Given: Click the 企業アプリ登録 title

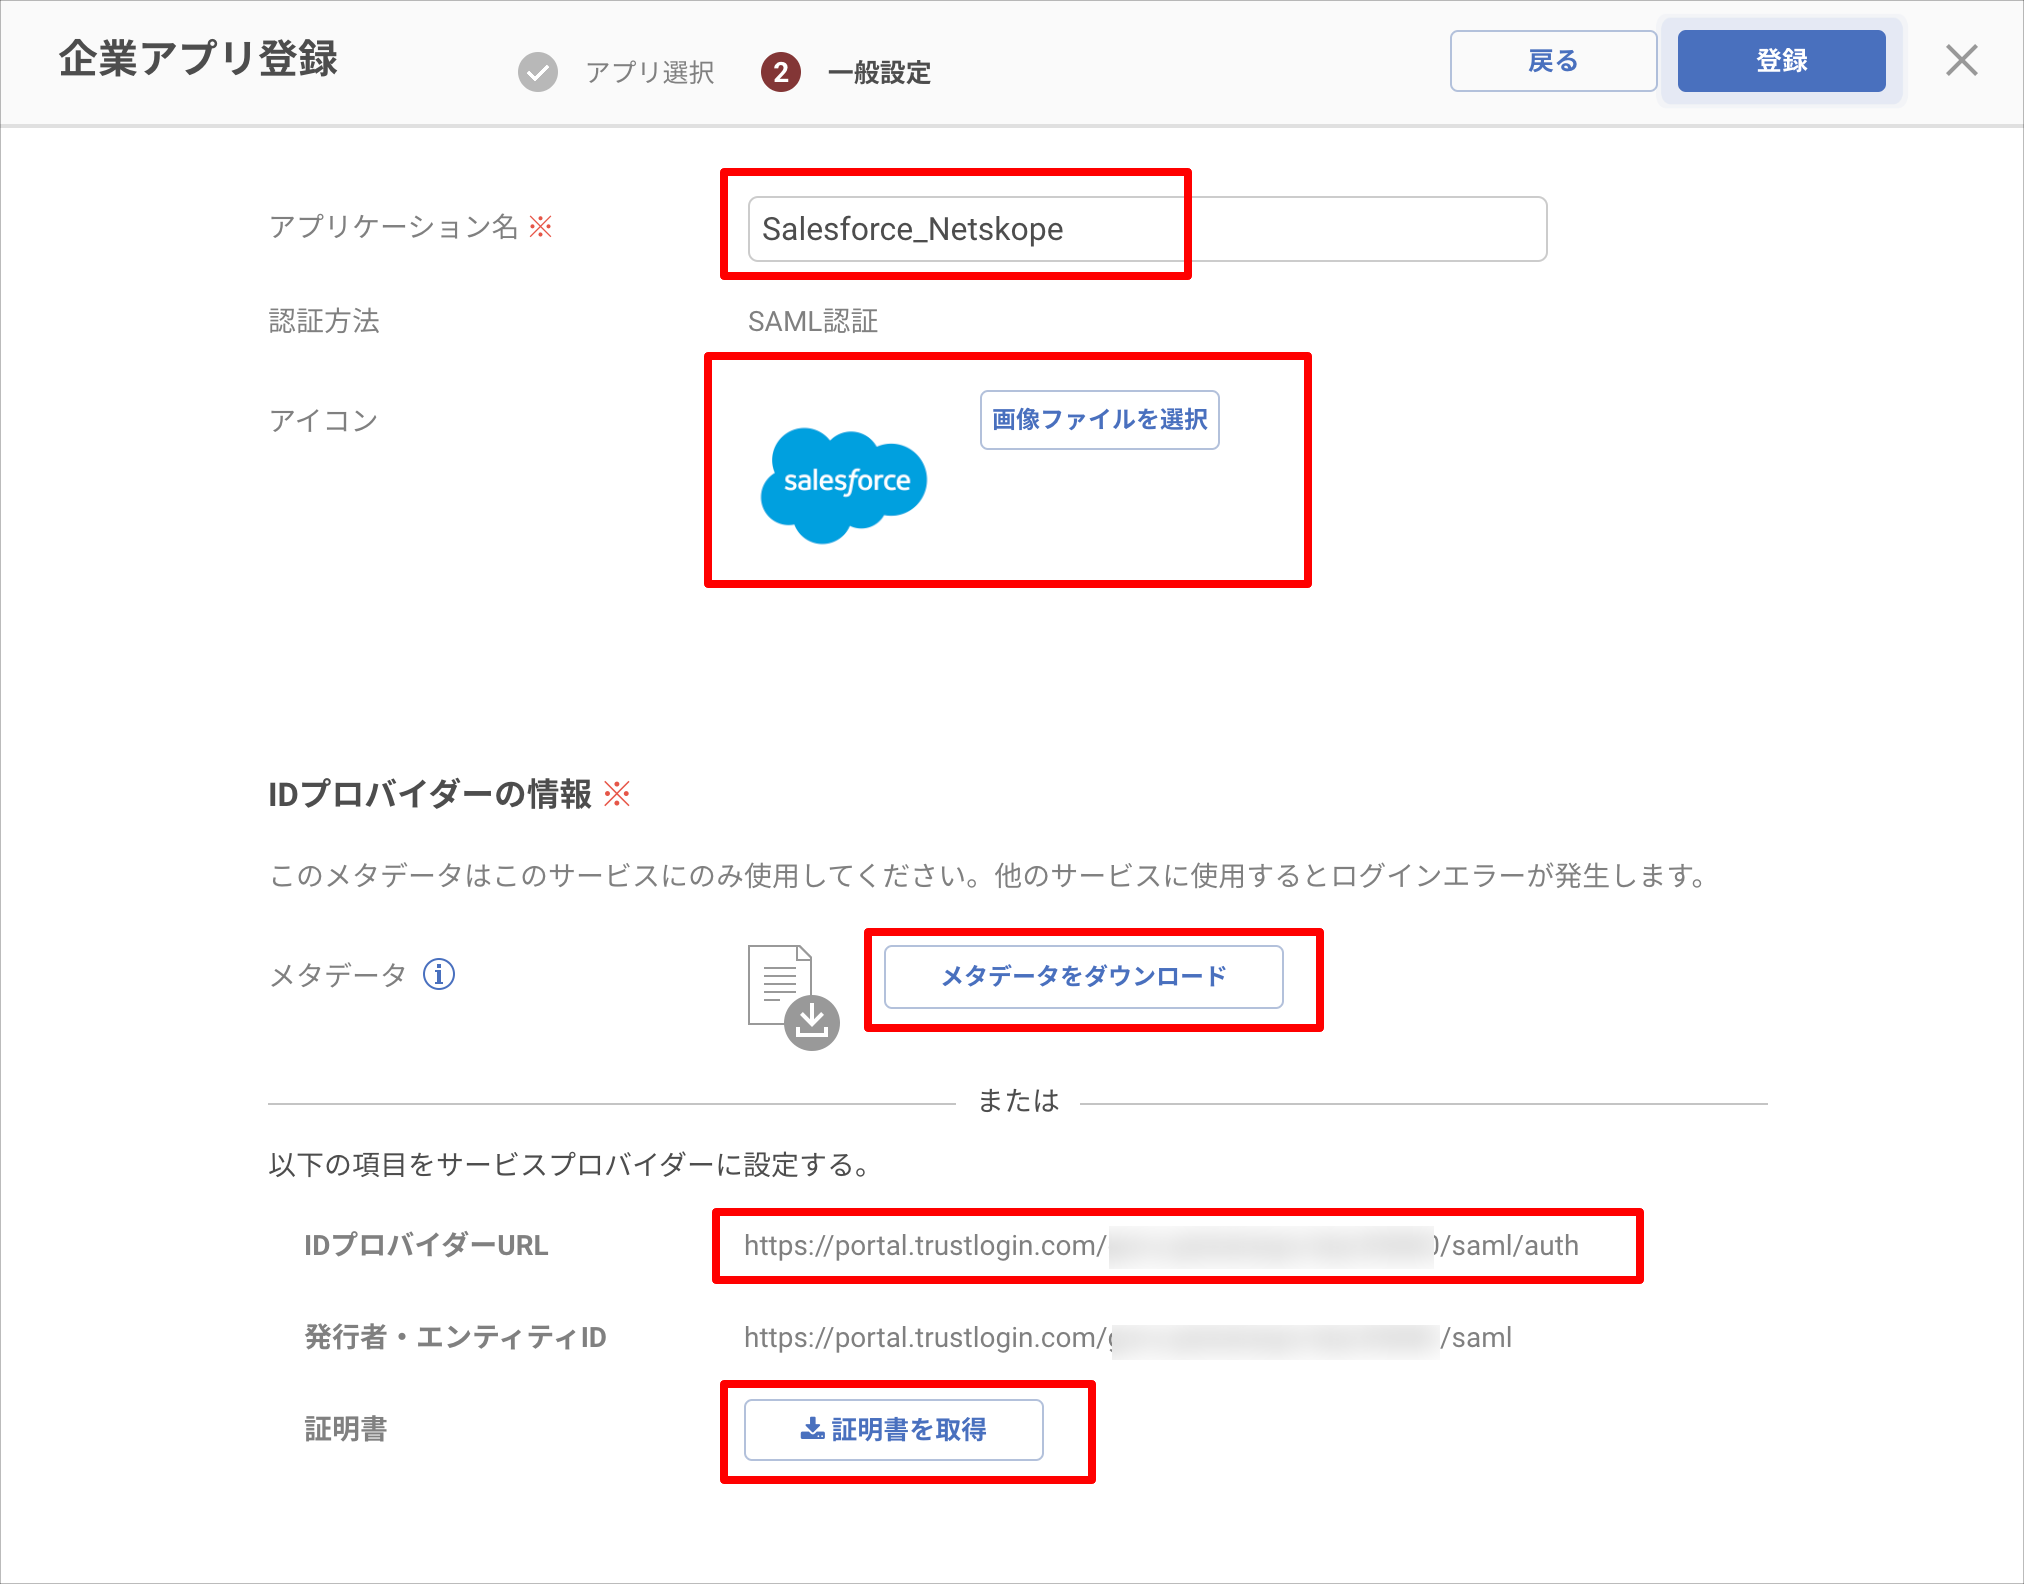Looking at the screenshot, I should point(198,58).
